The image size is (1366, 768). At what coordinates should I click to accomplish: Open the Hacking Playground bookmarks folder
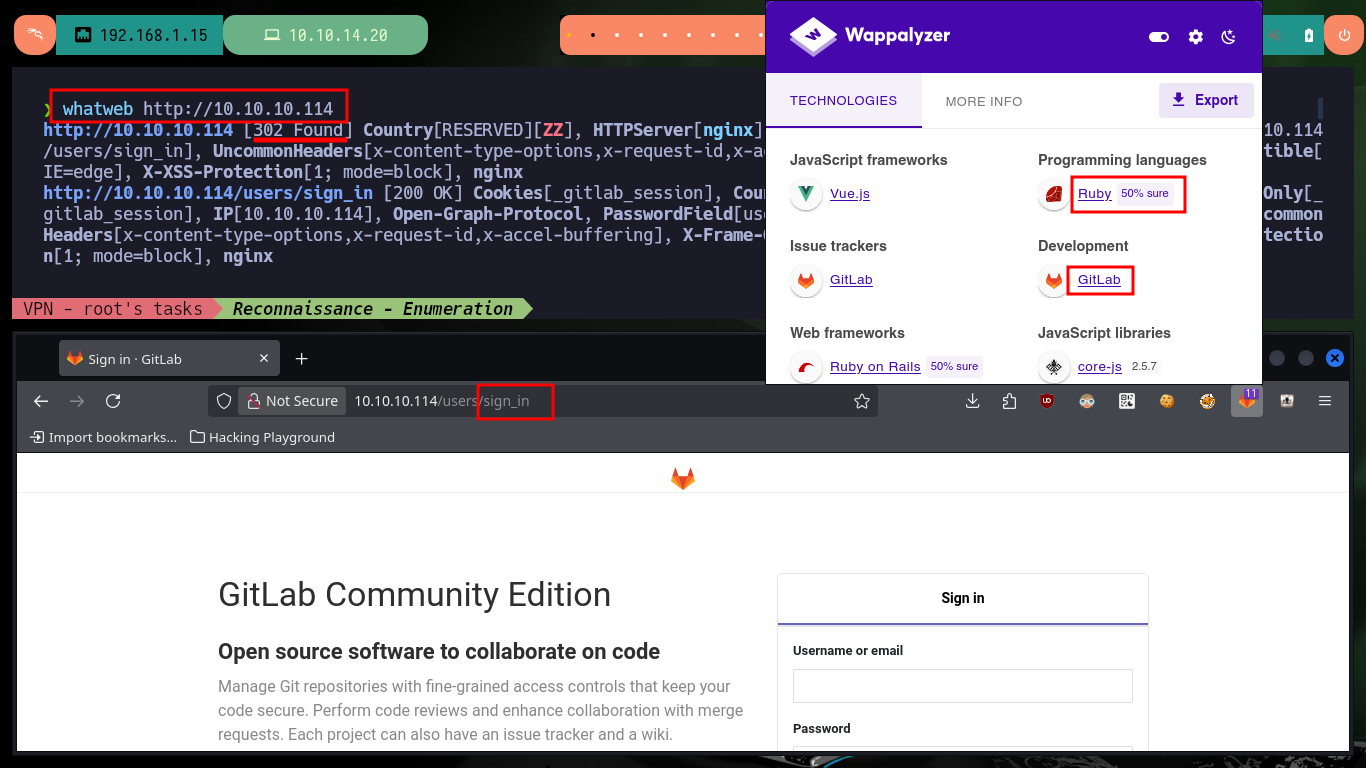click(262, 437)
